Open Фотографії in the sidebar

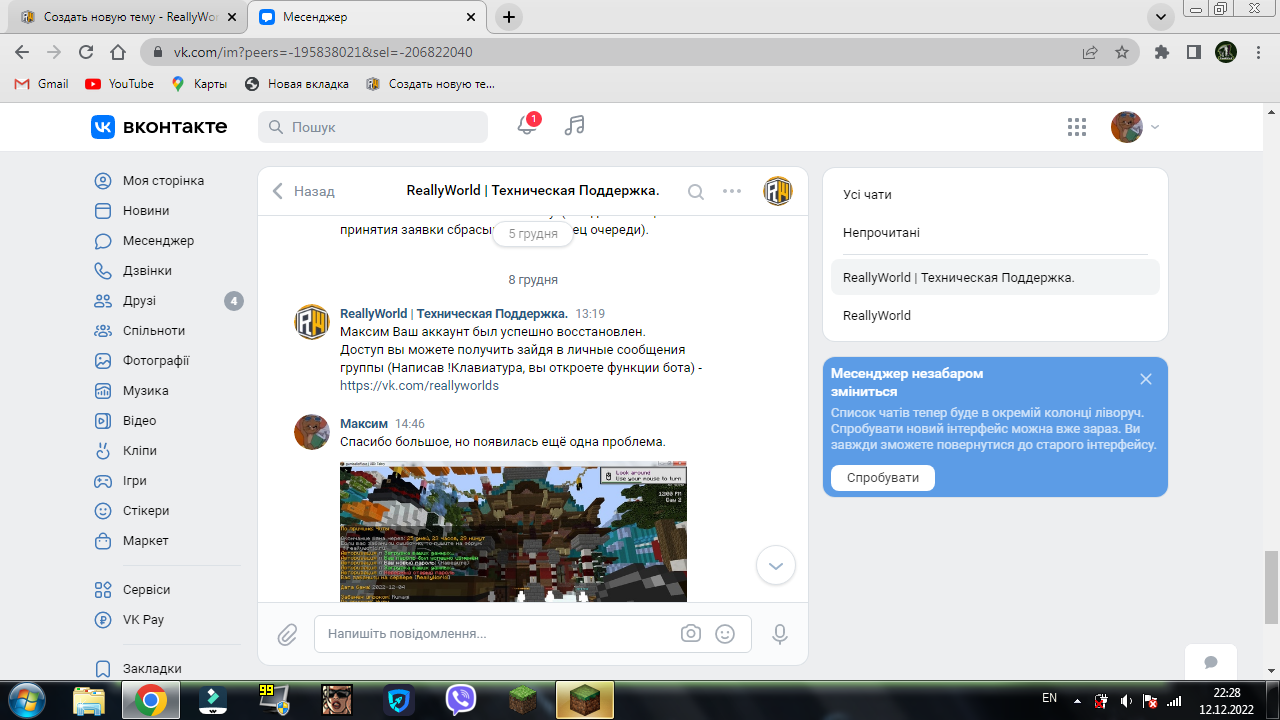tap(156, 361)
